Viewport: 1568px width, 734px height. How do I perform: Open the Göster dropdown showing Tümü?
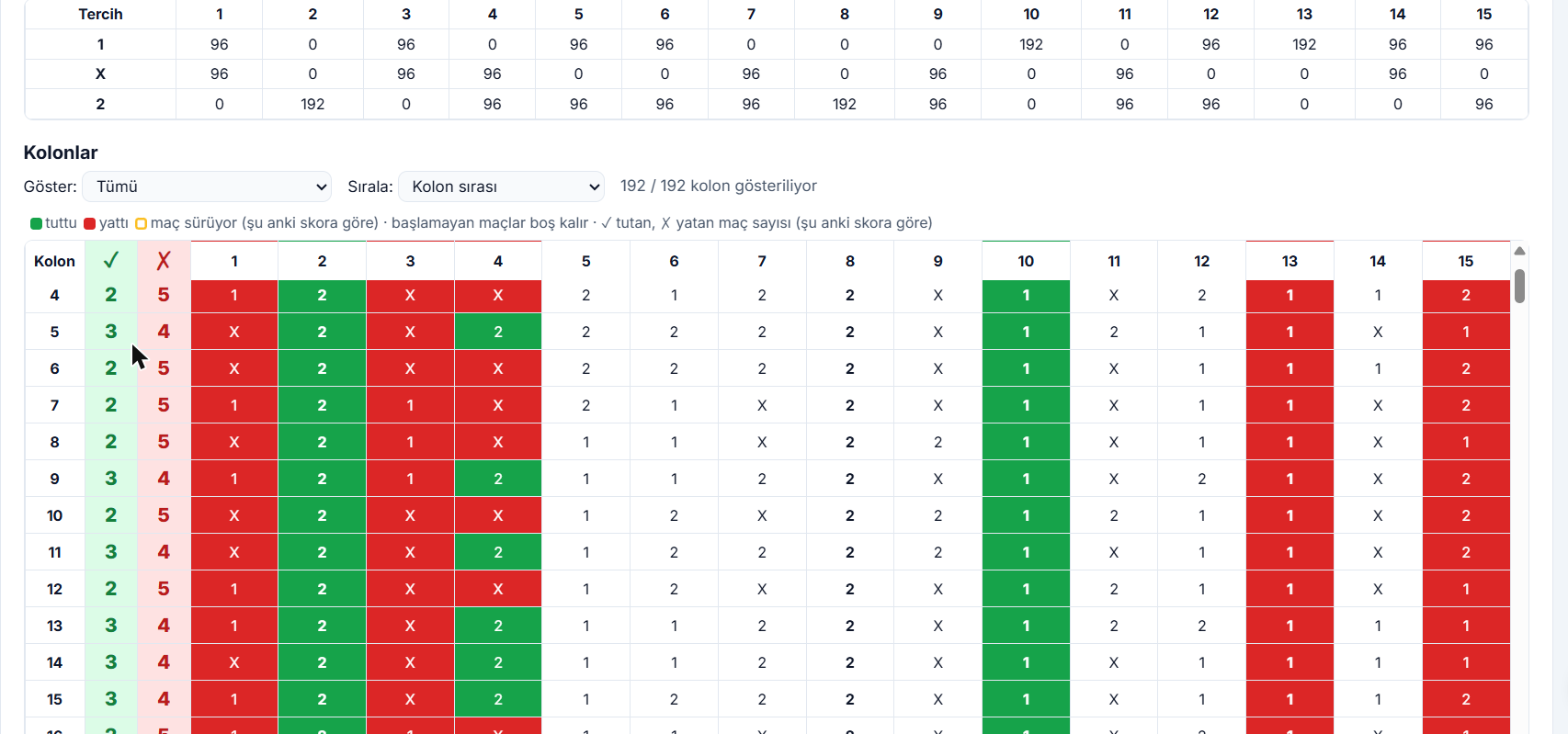[207, 187]
